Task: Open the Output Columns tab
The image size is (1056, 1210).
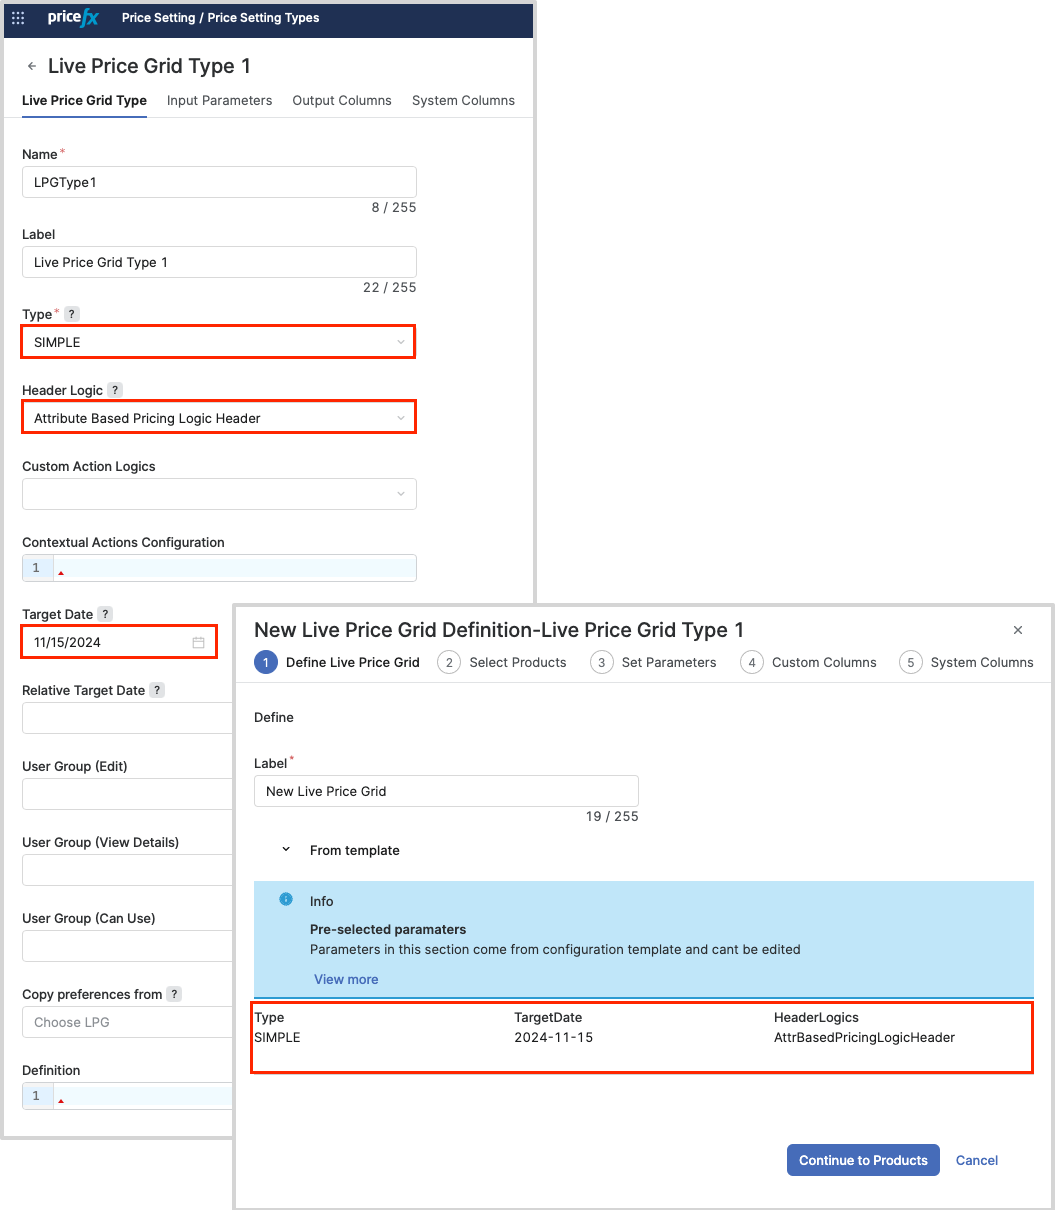Action: (x=341, y=101)
